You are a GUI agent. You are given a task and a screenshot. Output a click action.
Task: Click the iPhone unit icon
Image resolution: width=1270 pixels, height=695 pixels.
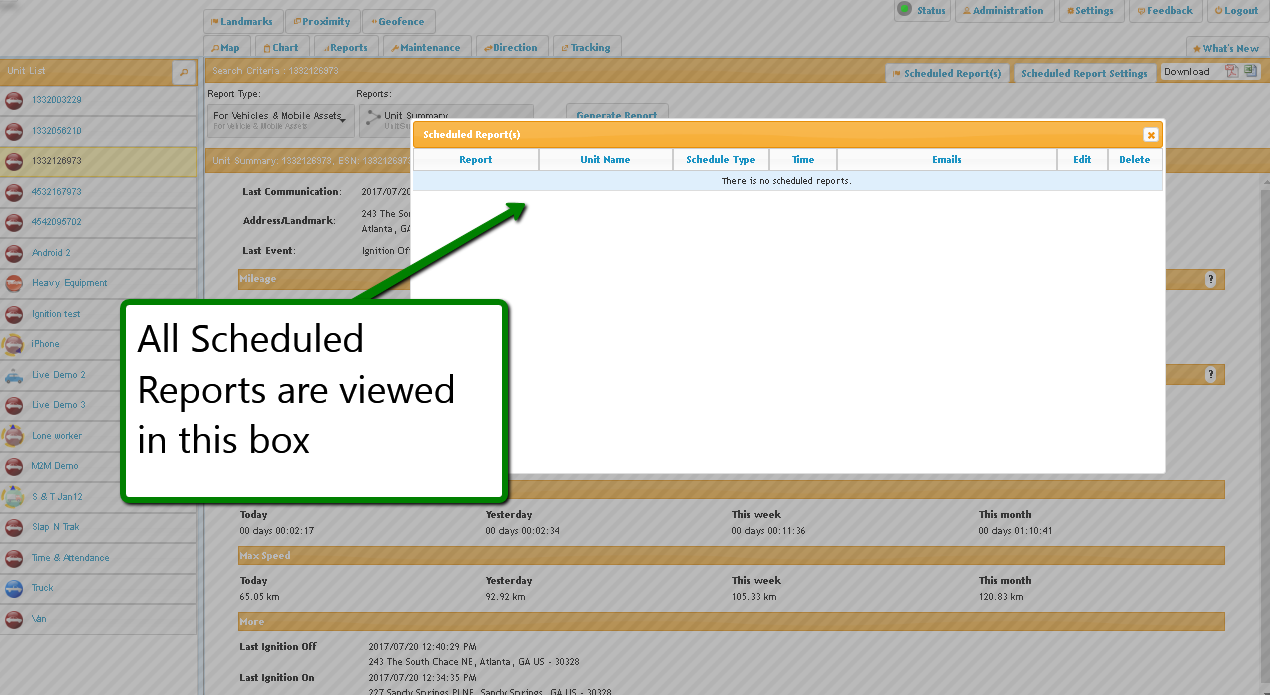[x=14, y=344]
